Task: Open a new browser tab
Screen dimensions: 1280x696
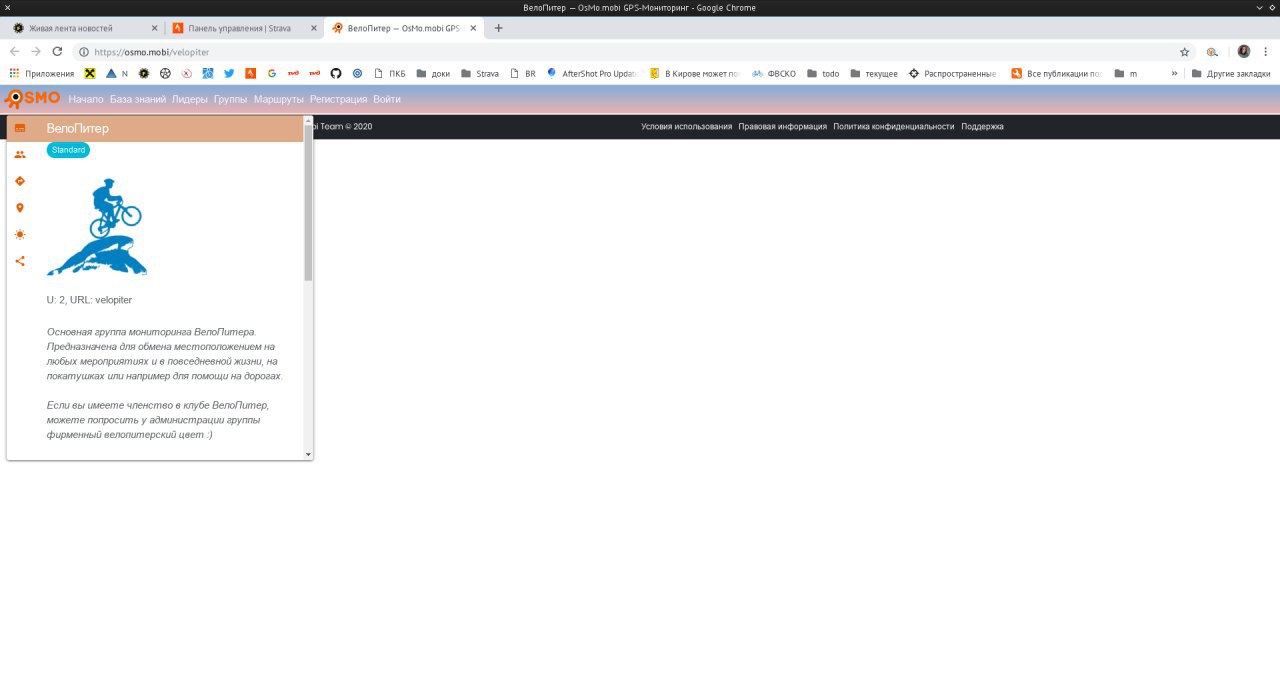Action: [x=499, y=28]
